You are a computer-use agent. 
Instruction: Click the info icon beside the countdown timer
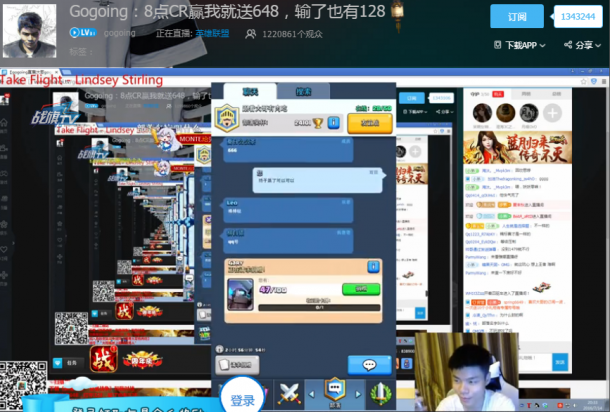(x=219, y=349)
